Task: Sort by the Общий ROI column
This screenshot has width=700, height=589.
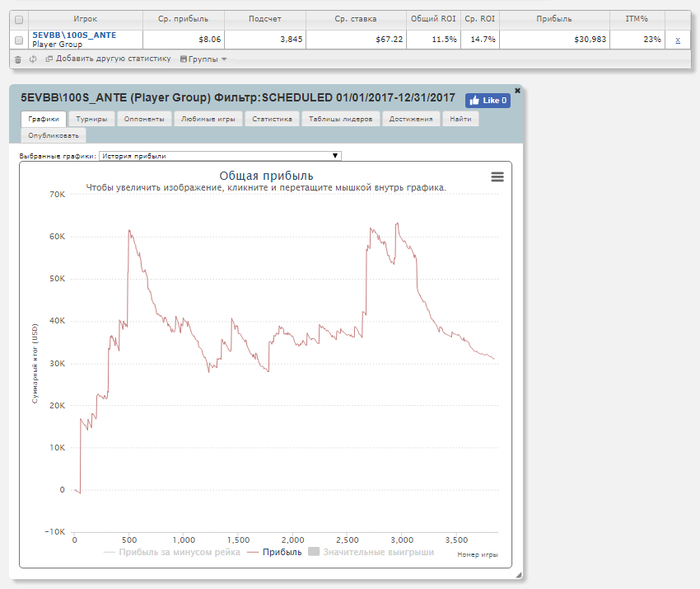Action: point(433,19)
